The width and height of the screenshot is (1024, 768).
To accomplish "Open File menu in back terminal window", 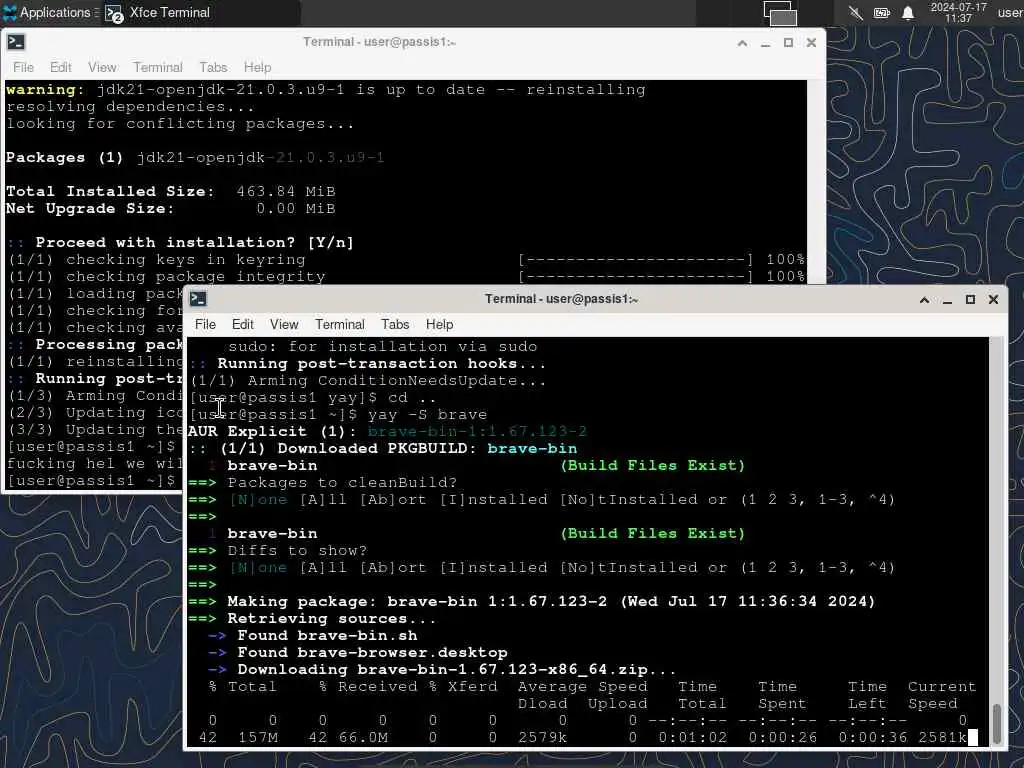I will (24, 67).
